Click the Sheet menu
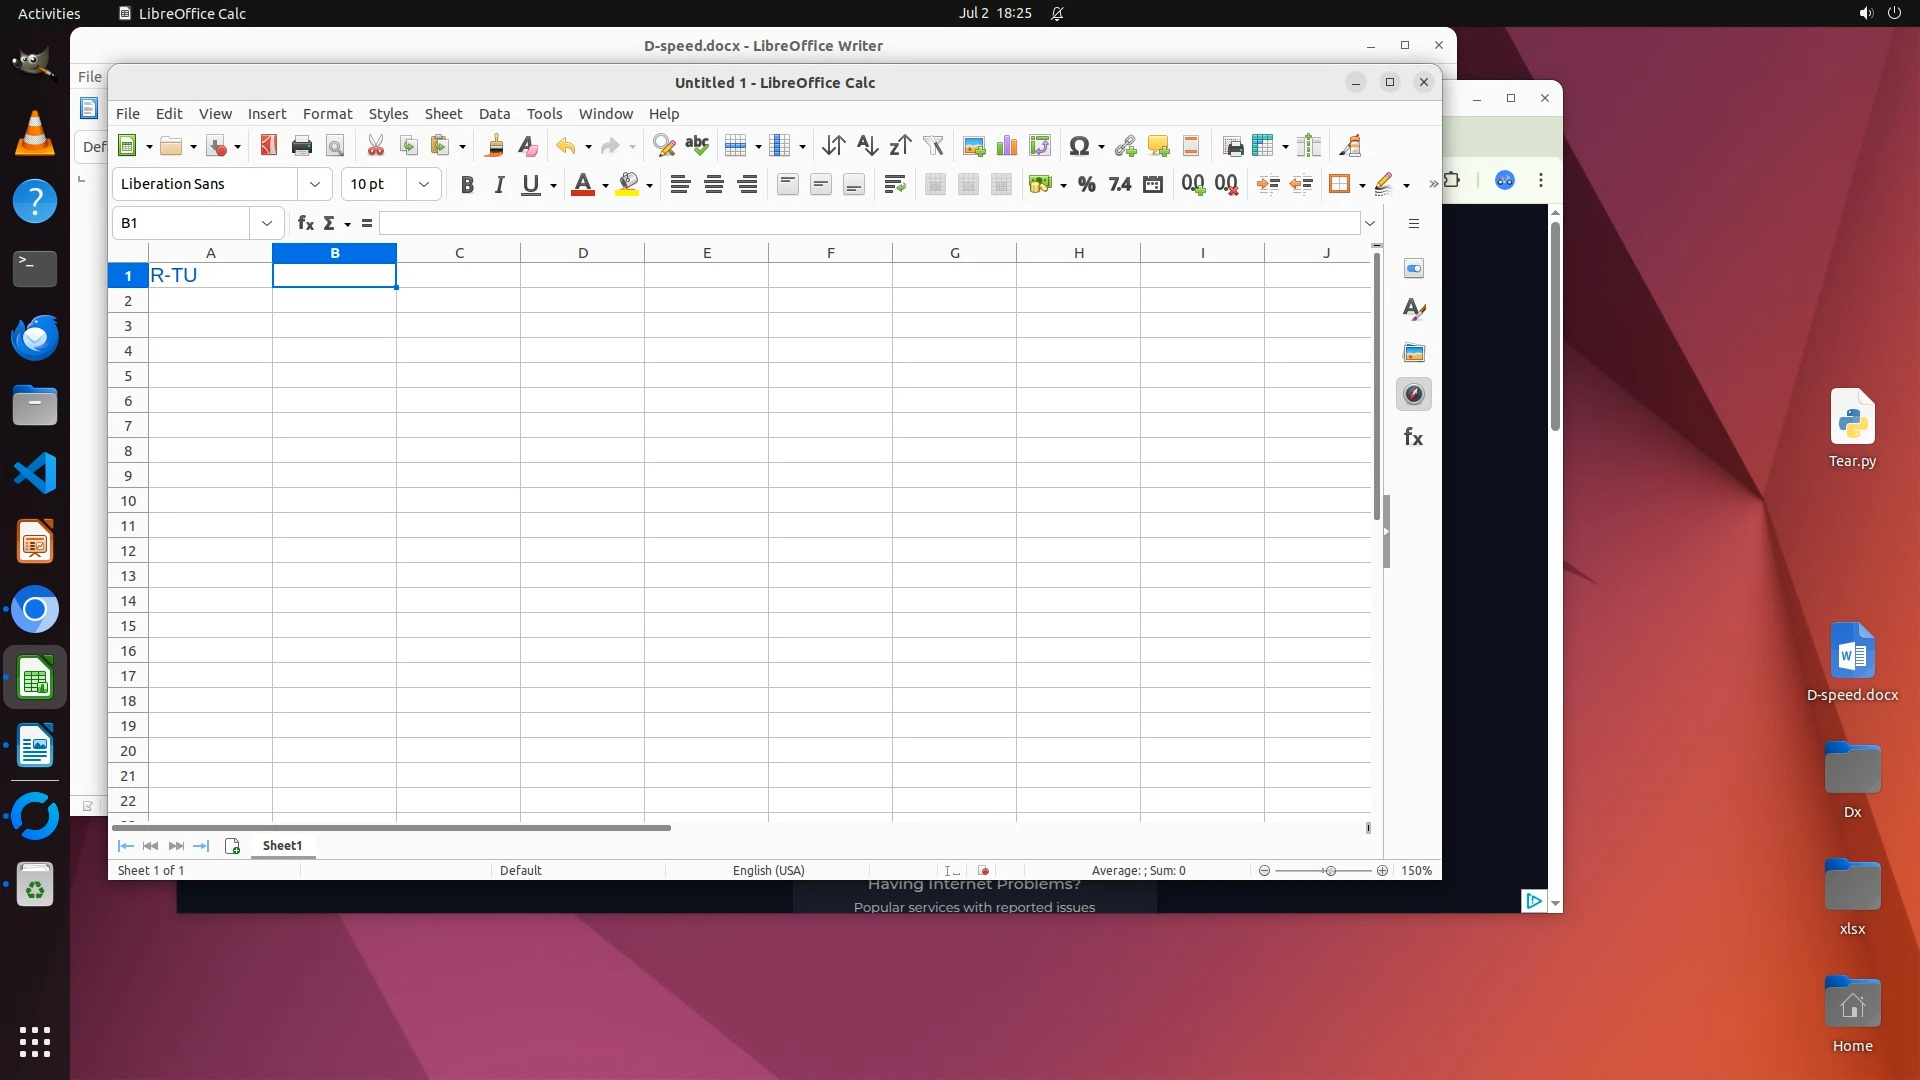 [443, 113]
